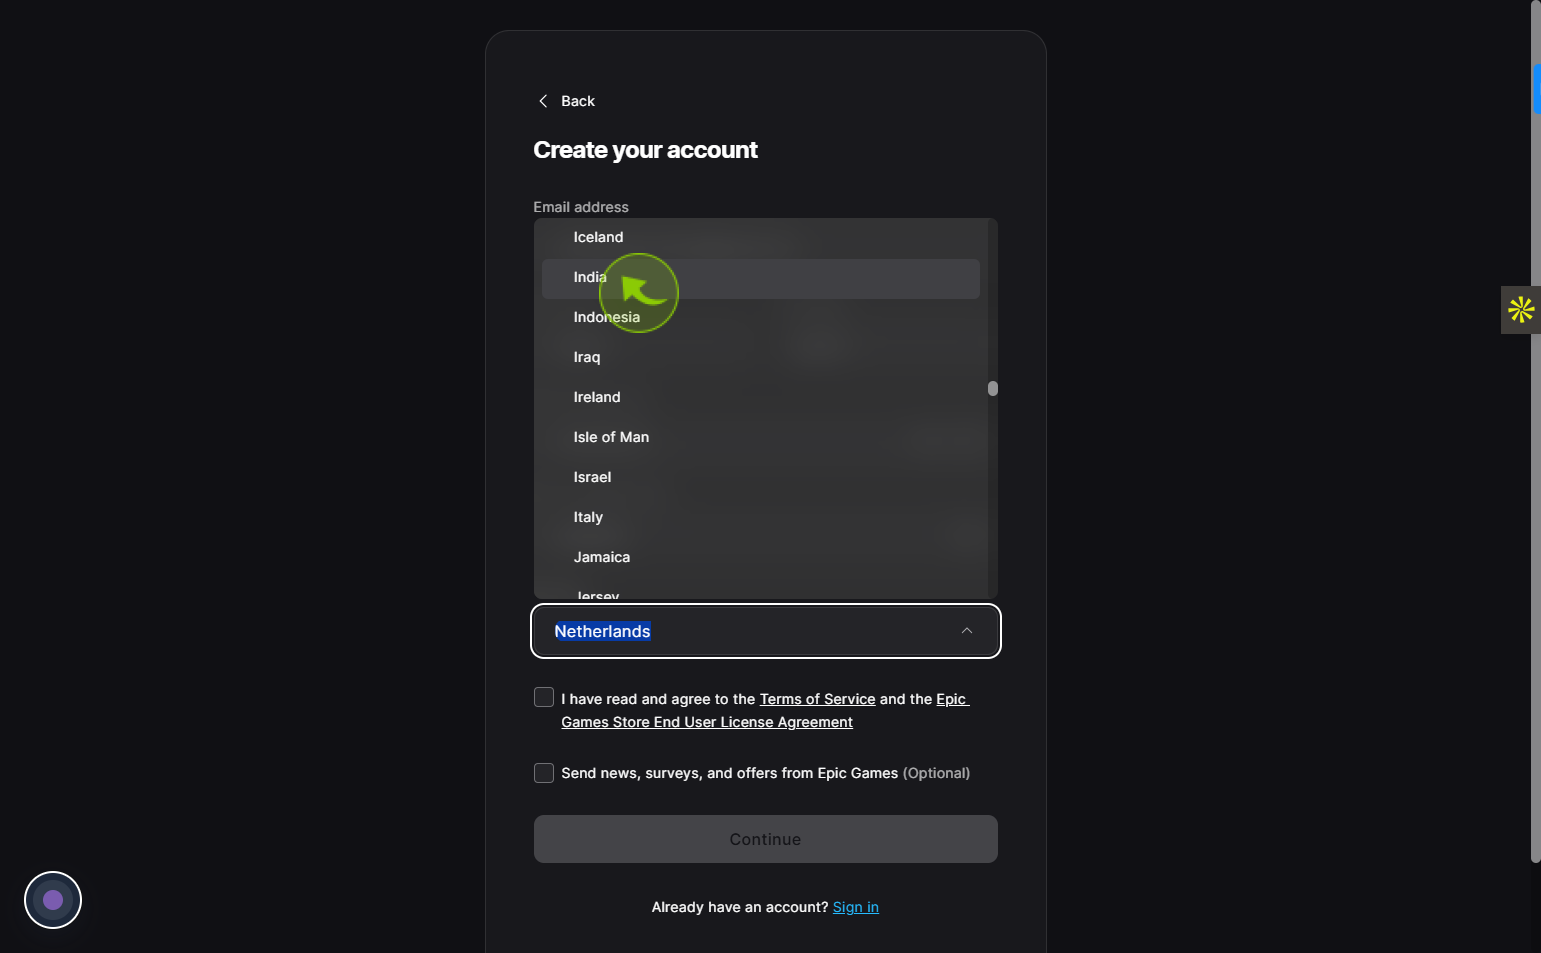Collapse the country dropdown using chevron arrow
The image size is (1541, 953).
pyautogui.click(x=967, y=631)
